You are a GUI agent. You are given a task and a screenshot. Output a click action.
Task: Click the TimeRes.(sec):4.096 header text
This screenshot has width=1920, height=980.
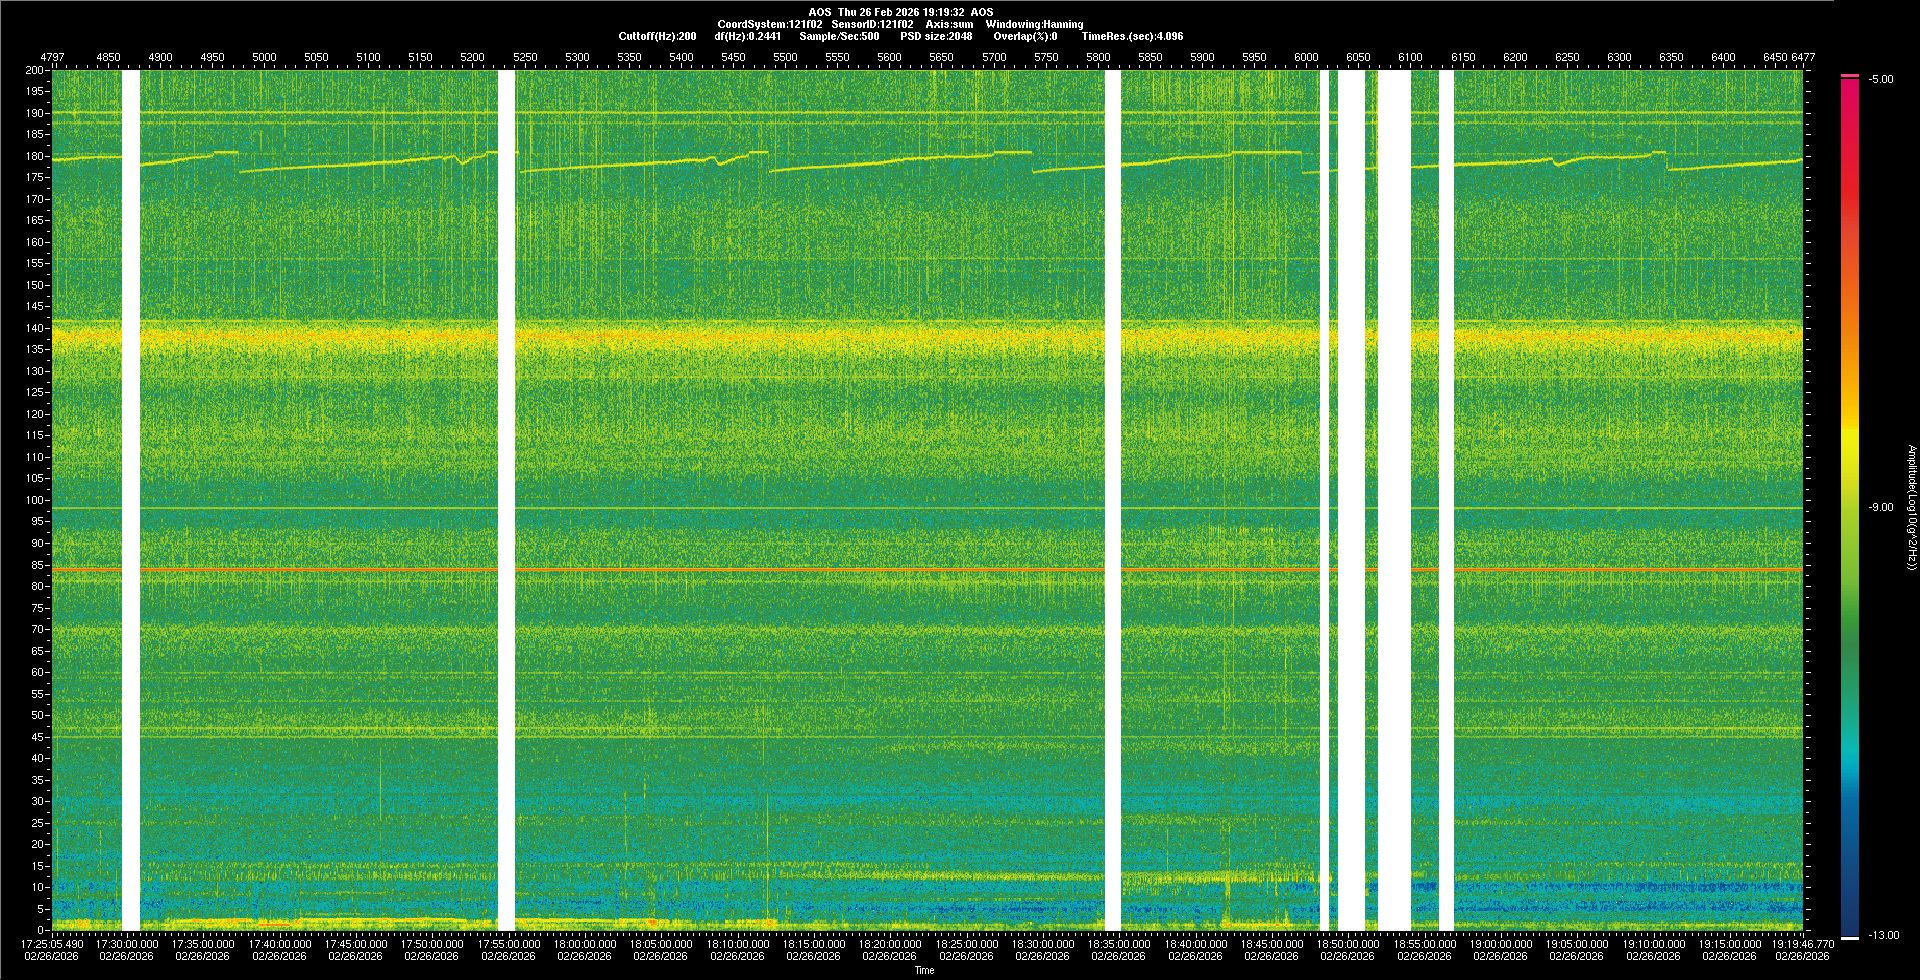(x=1132, y=36)
